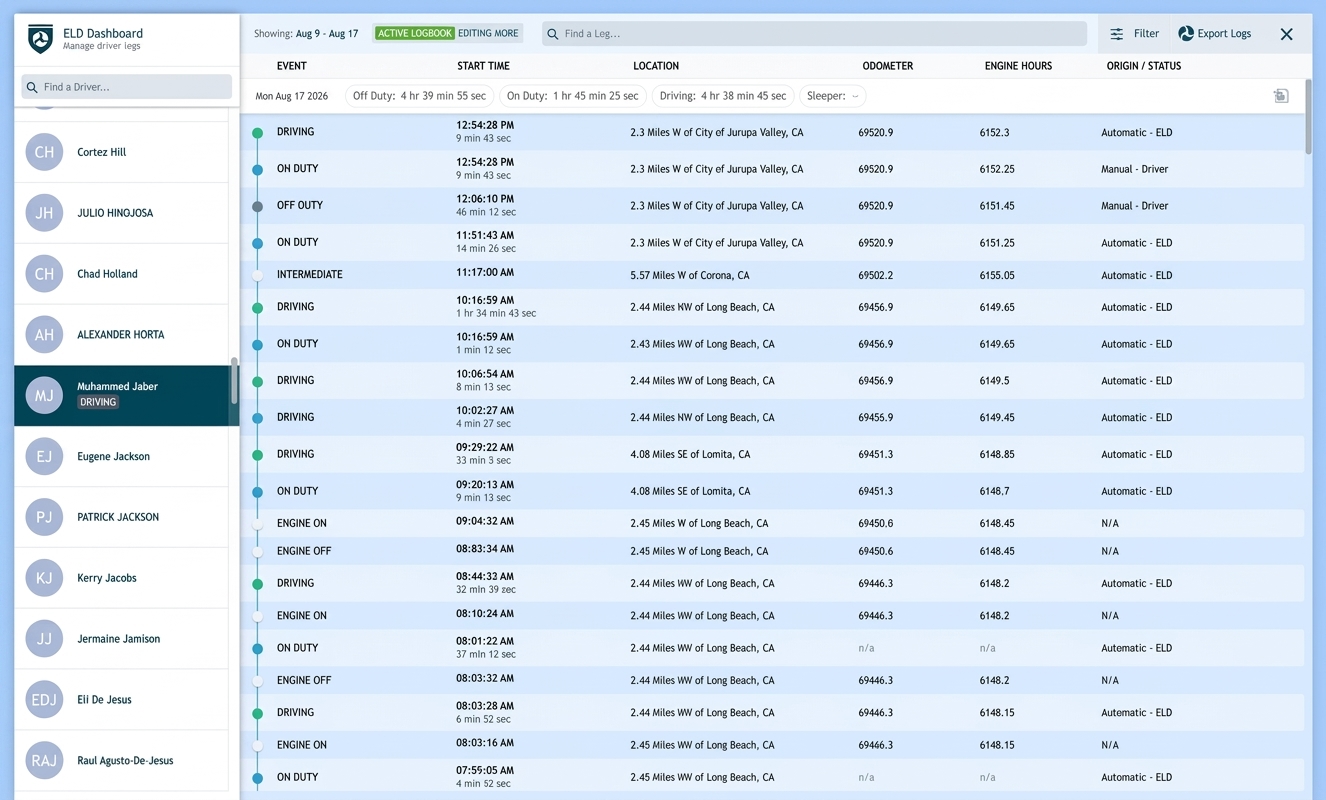Click the MJ avatar of Muhammed Jaber

pyautogui.click(x=44, y=395)
